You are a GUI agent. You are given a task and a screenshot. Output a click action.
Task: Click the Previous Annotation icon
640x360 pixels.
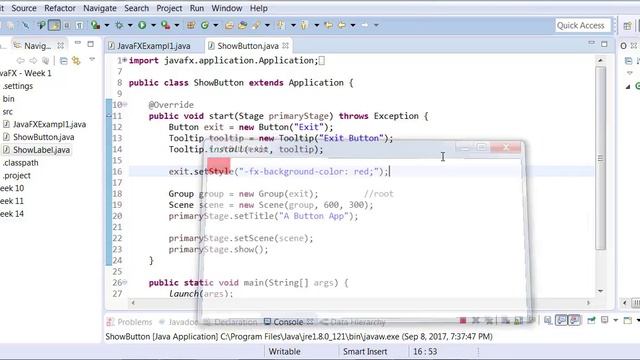[x=304, y=25]
